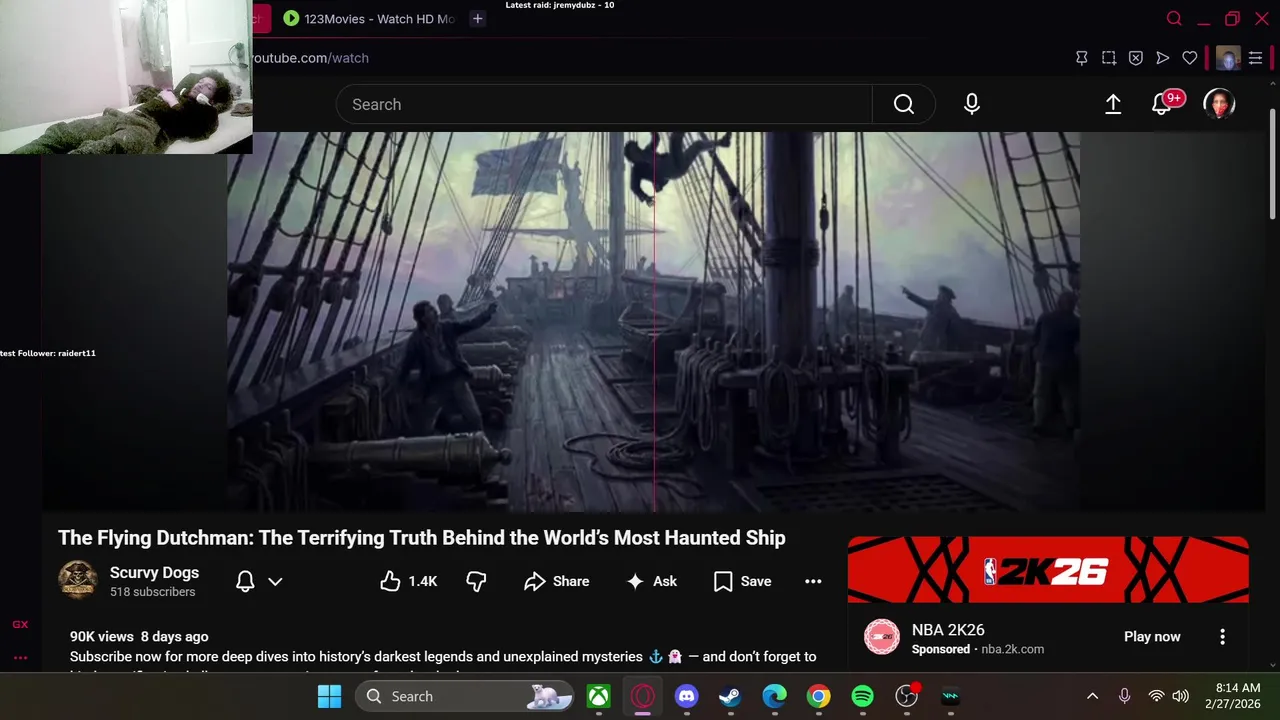
Task: Click the NBA 2K ad logo icon
Action: point(882,637)
